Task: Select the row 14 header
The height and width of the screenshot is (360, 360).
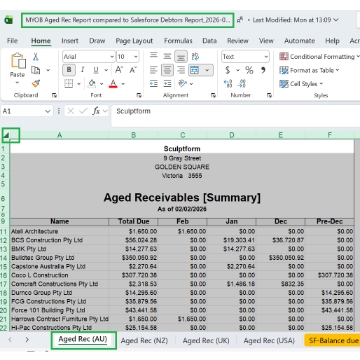Action: coord(4,258)
